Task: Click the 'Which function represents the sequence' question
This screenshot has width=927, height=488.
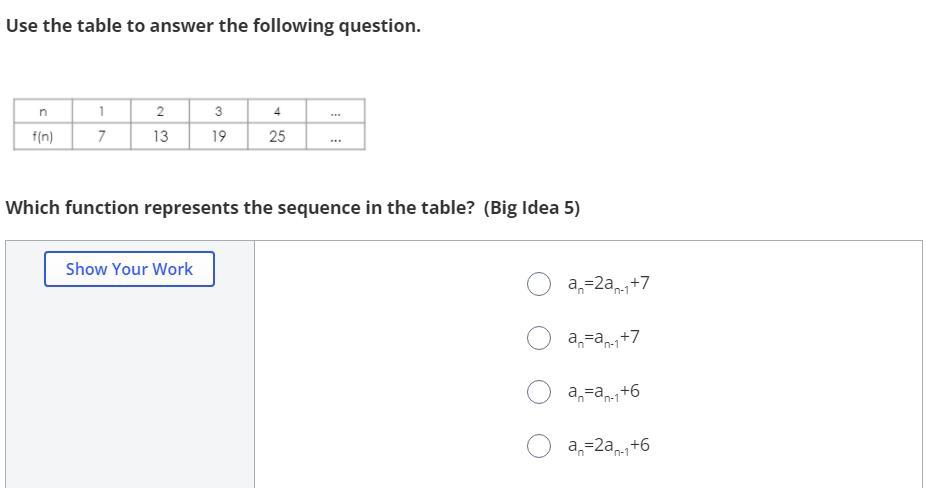Action: pyautogui.click(x=240, y=208)
